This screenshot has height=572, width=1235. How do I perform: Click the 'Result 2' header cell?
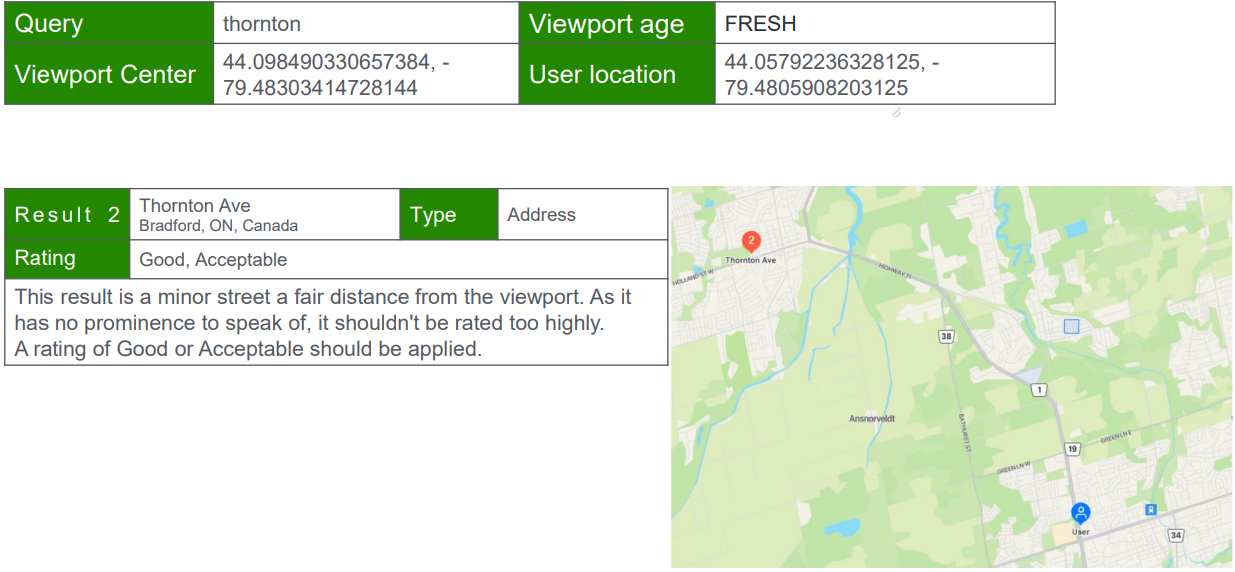click(67, 215)
